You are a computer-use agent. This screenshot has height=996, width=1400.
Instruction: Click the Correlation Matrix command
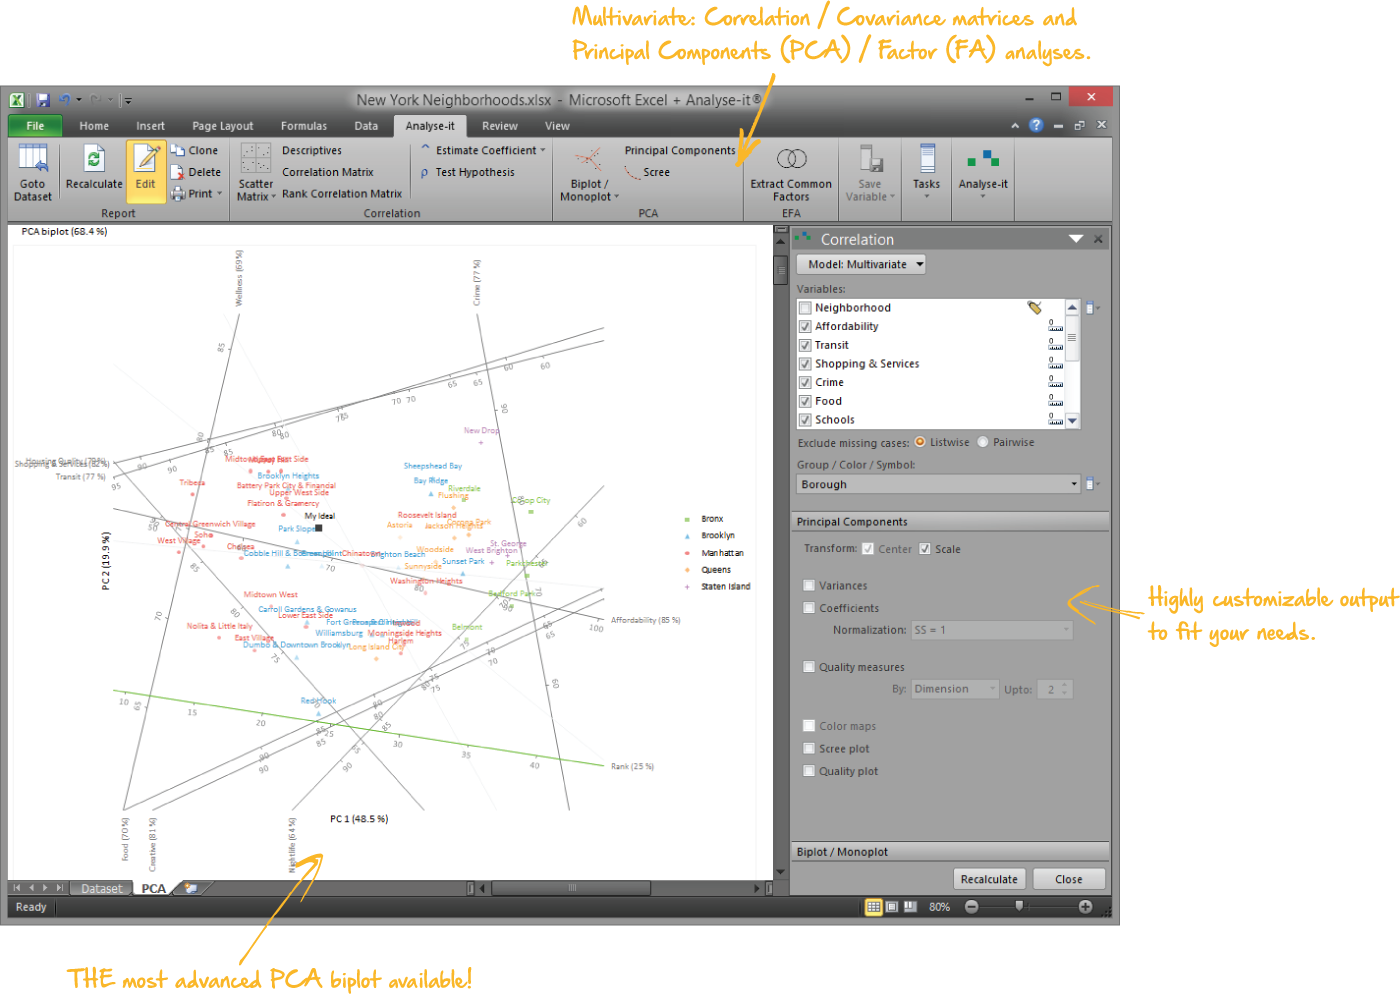point(327,172)
